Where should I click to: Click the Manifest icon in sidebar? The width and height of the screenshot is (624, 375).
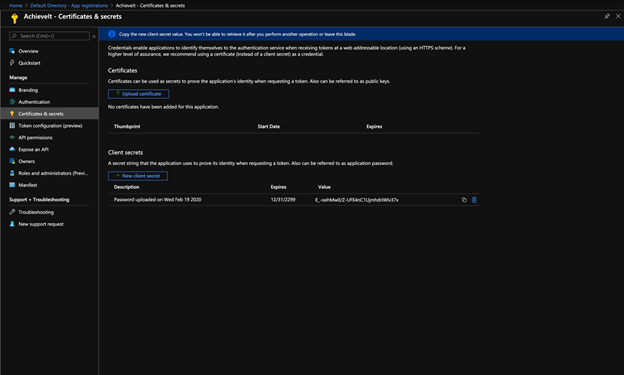[x=12, y=185]
